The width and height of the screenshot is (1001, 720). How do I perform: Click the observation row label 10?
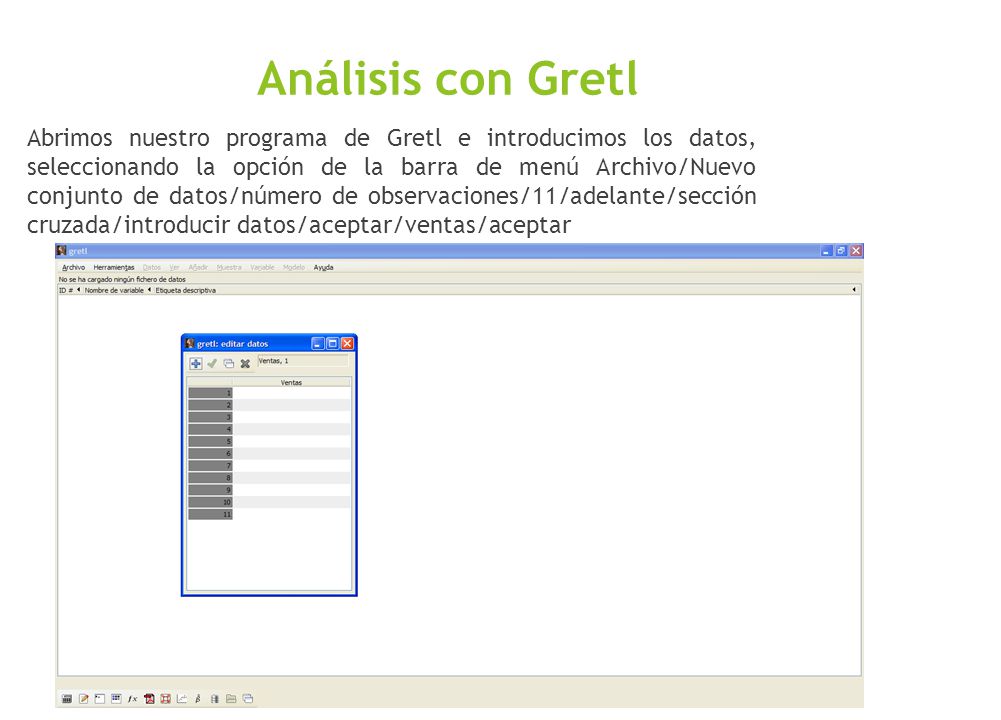210,502
